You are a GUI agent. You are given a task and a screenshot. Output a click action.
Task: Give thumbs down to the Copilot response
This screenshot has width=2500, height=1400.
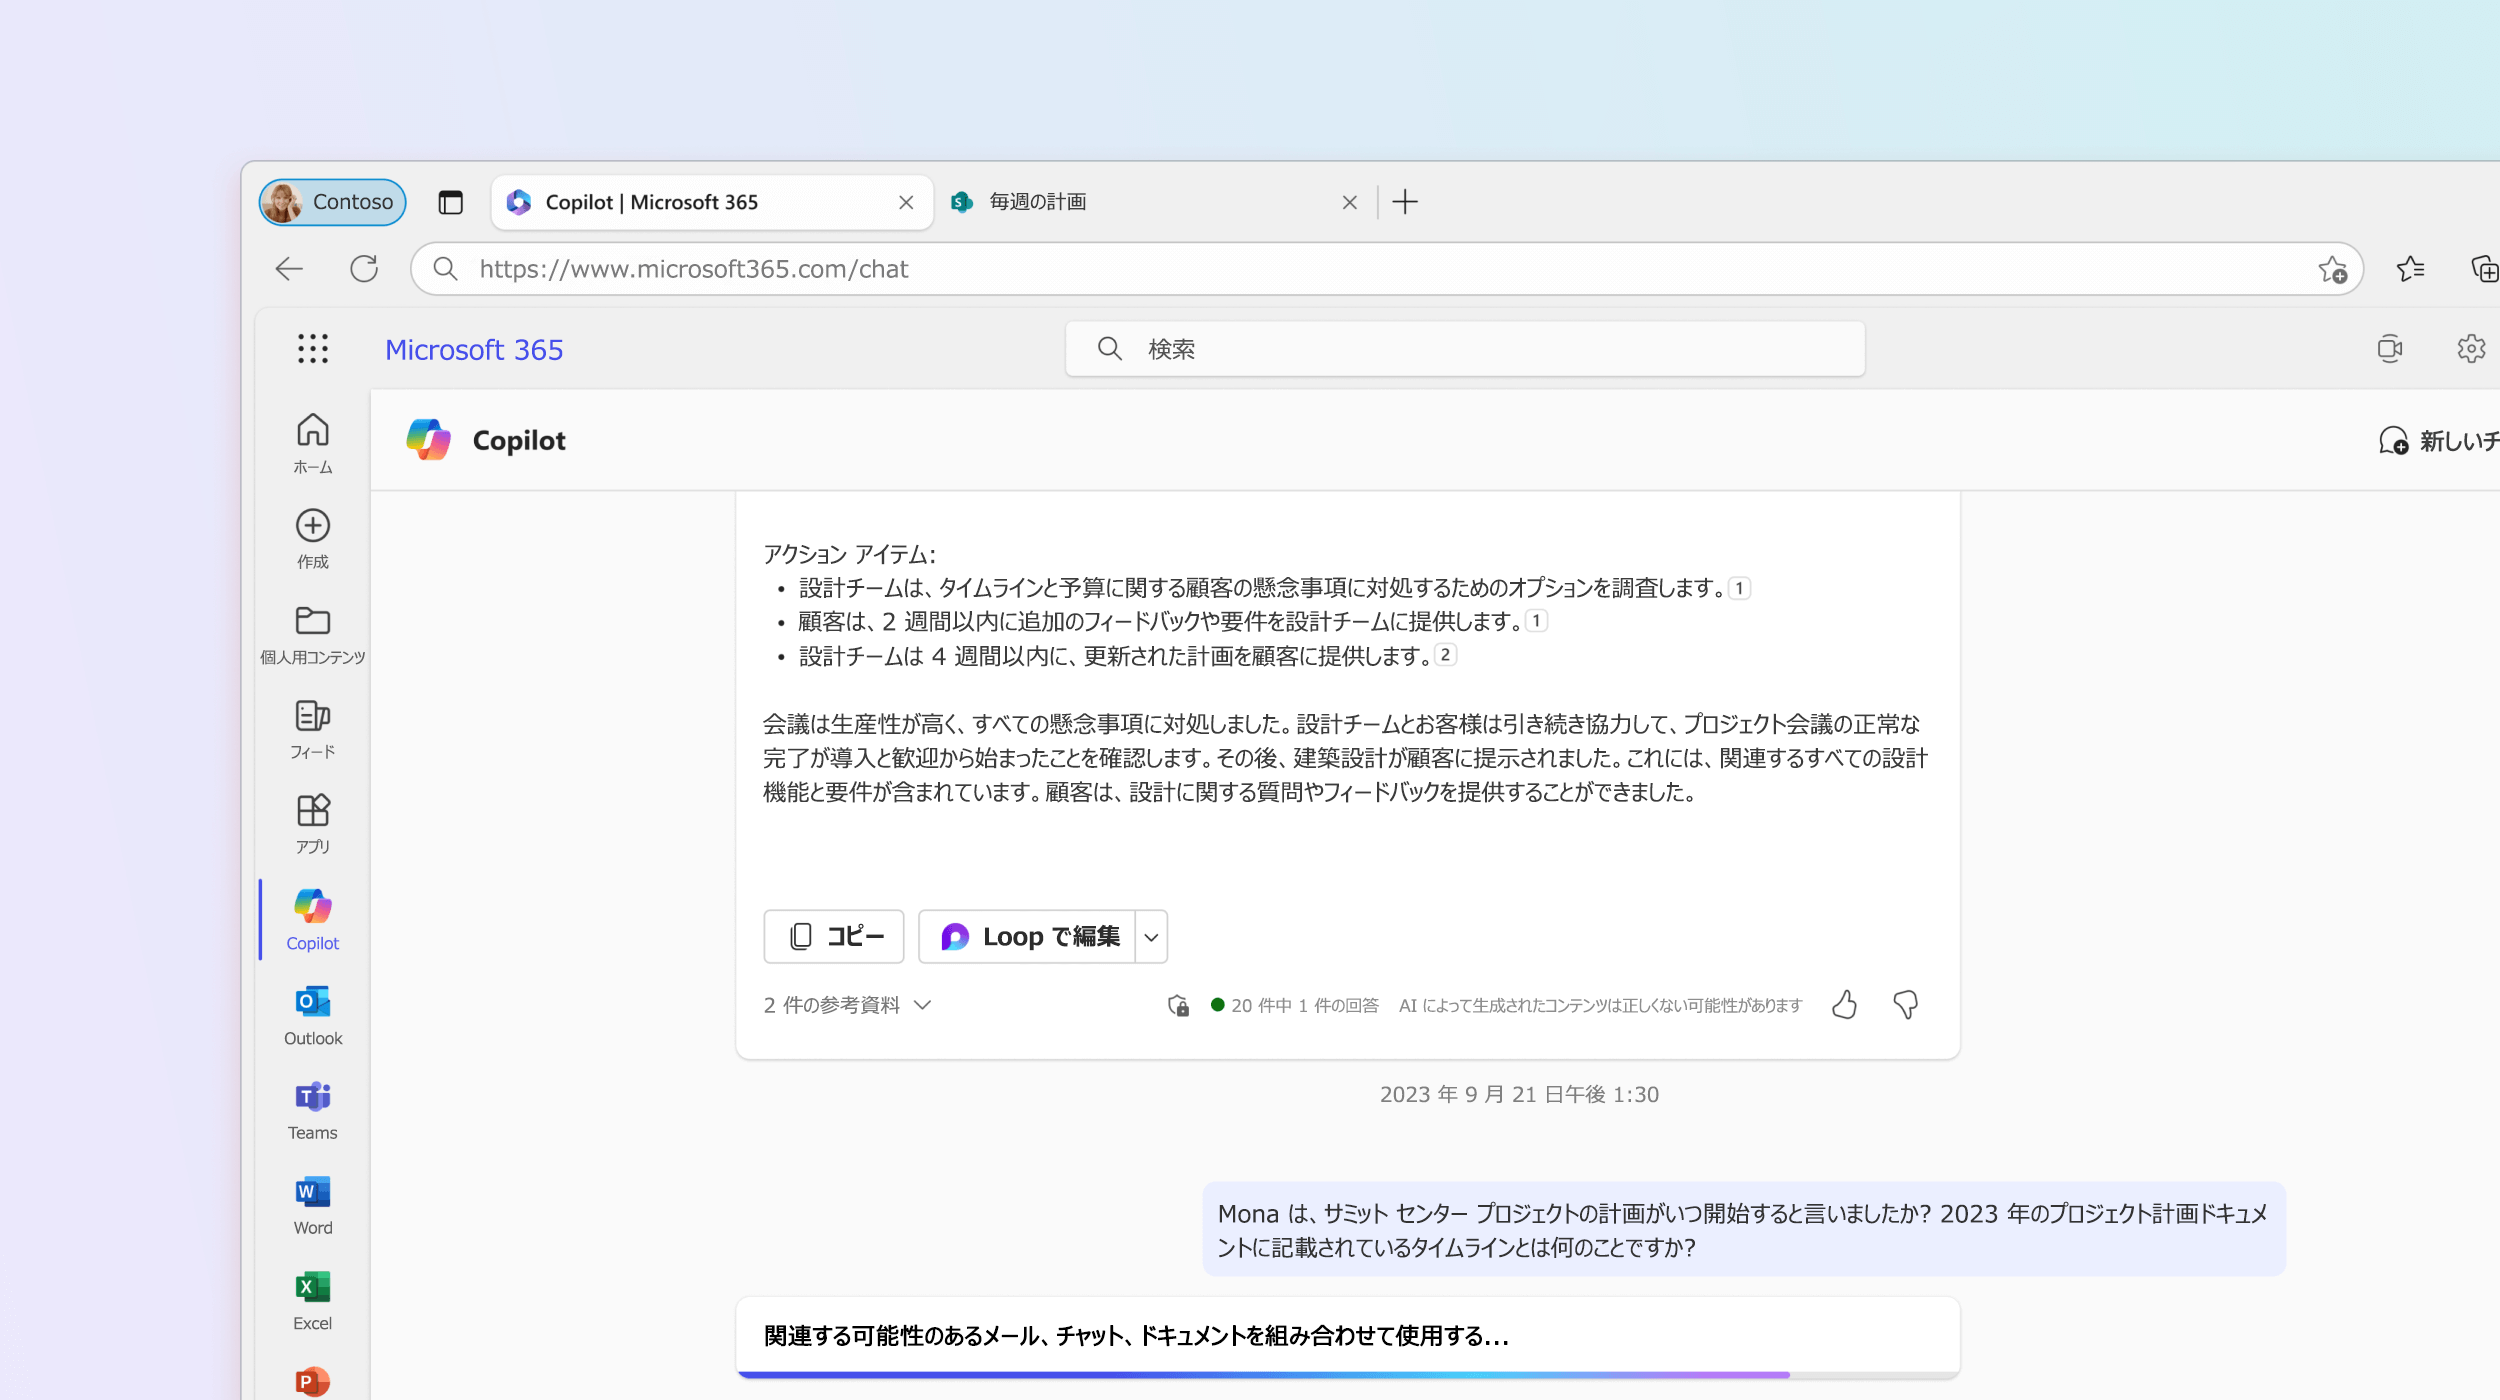pos(1905,1005)
